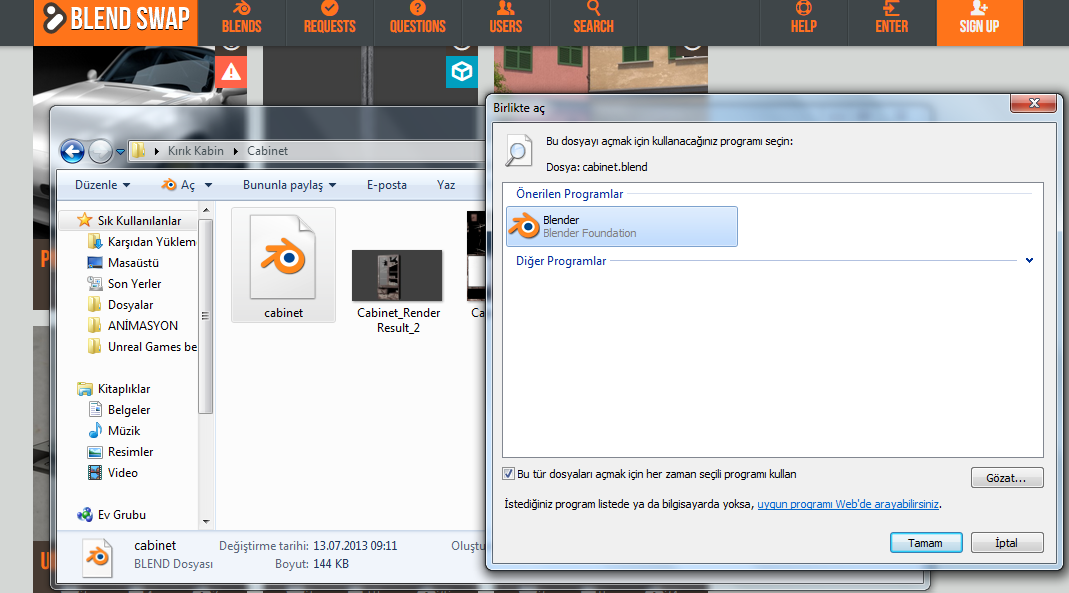Toggle always use selected program checkbox

tap(509, 474)
